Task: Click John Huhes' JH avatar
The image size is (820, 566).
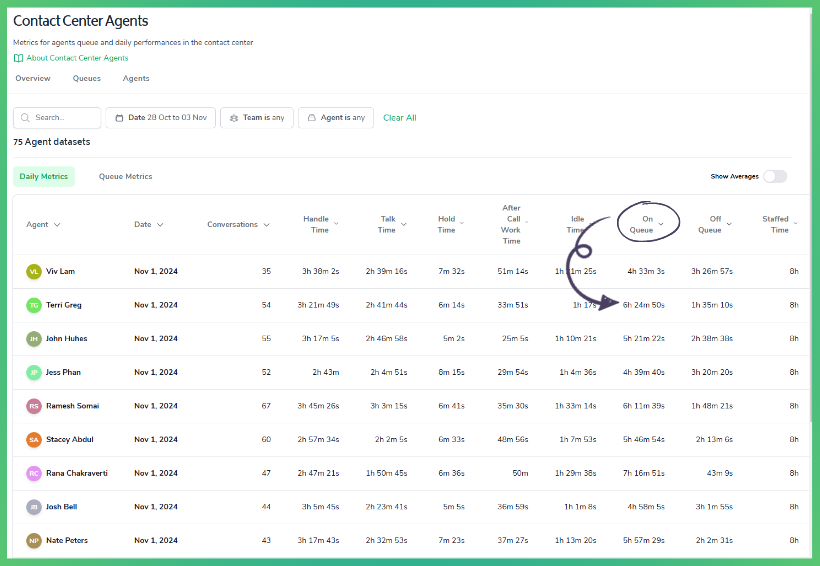Action: click(x=34, y=338)
